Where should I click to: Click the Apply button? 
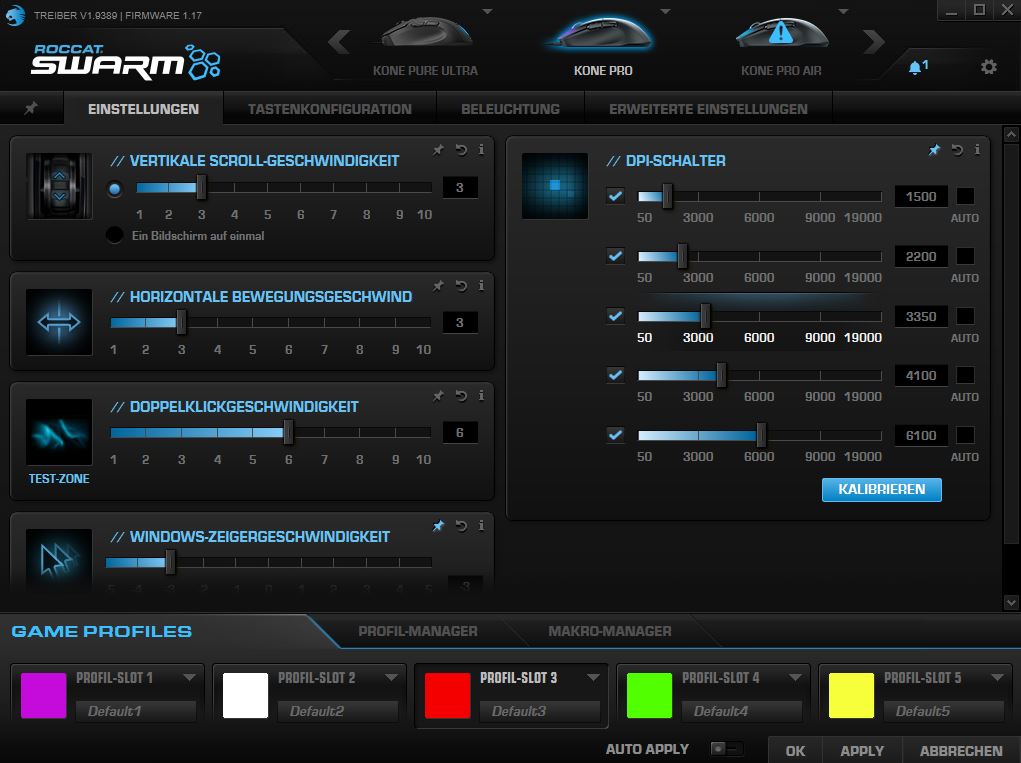pyautogui.click(x=862, y=751)
